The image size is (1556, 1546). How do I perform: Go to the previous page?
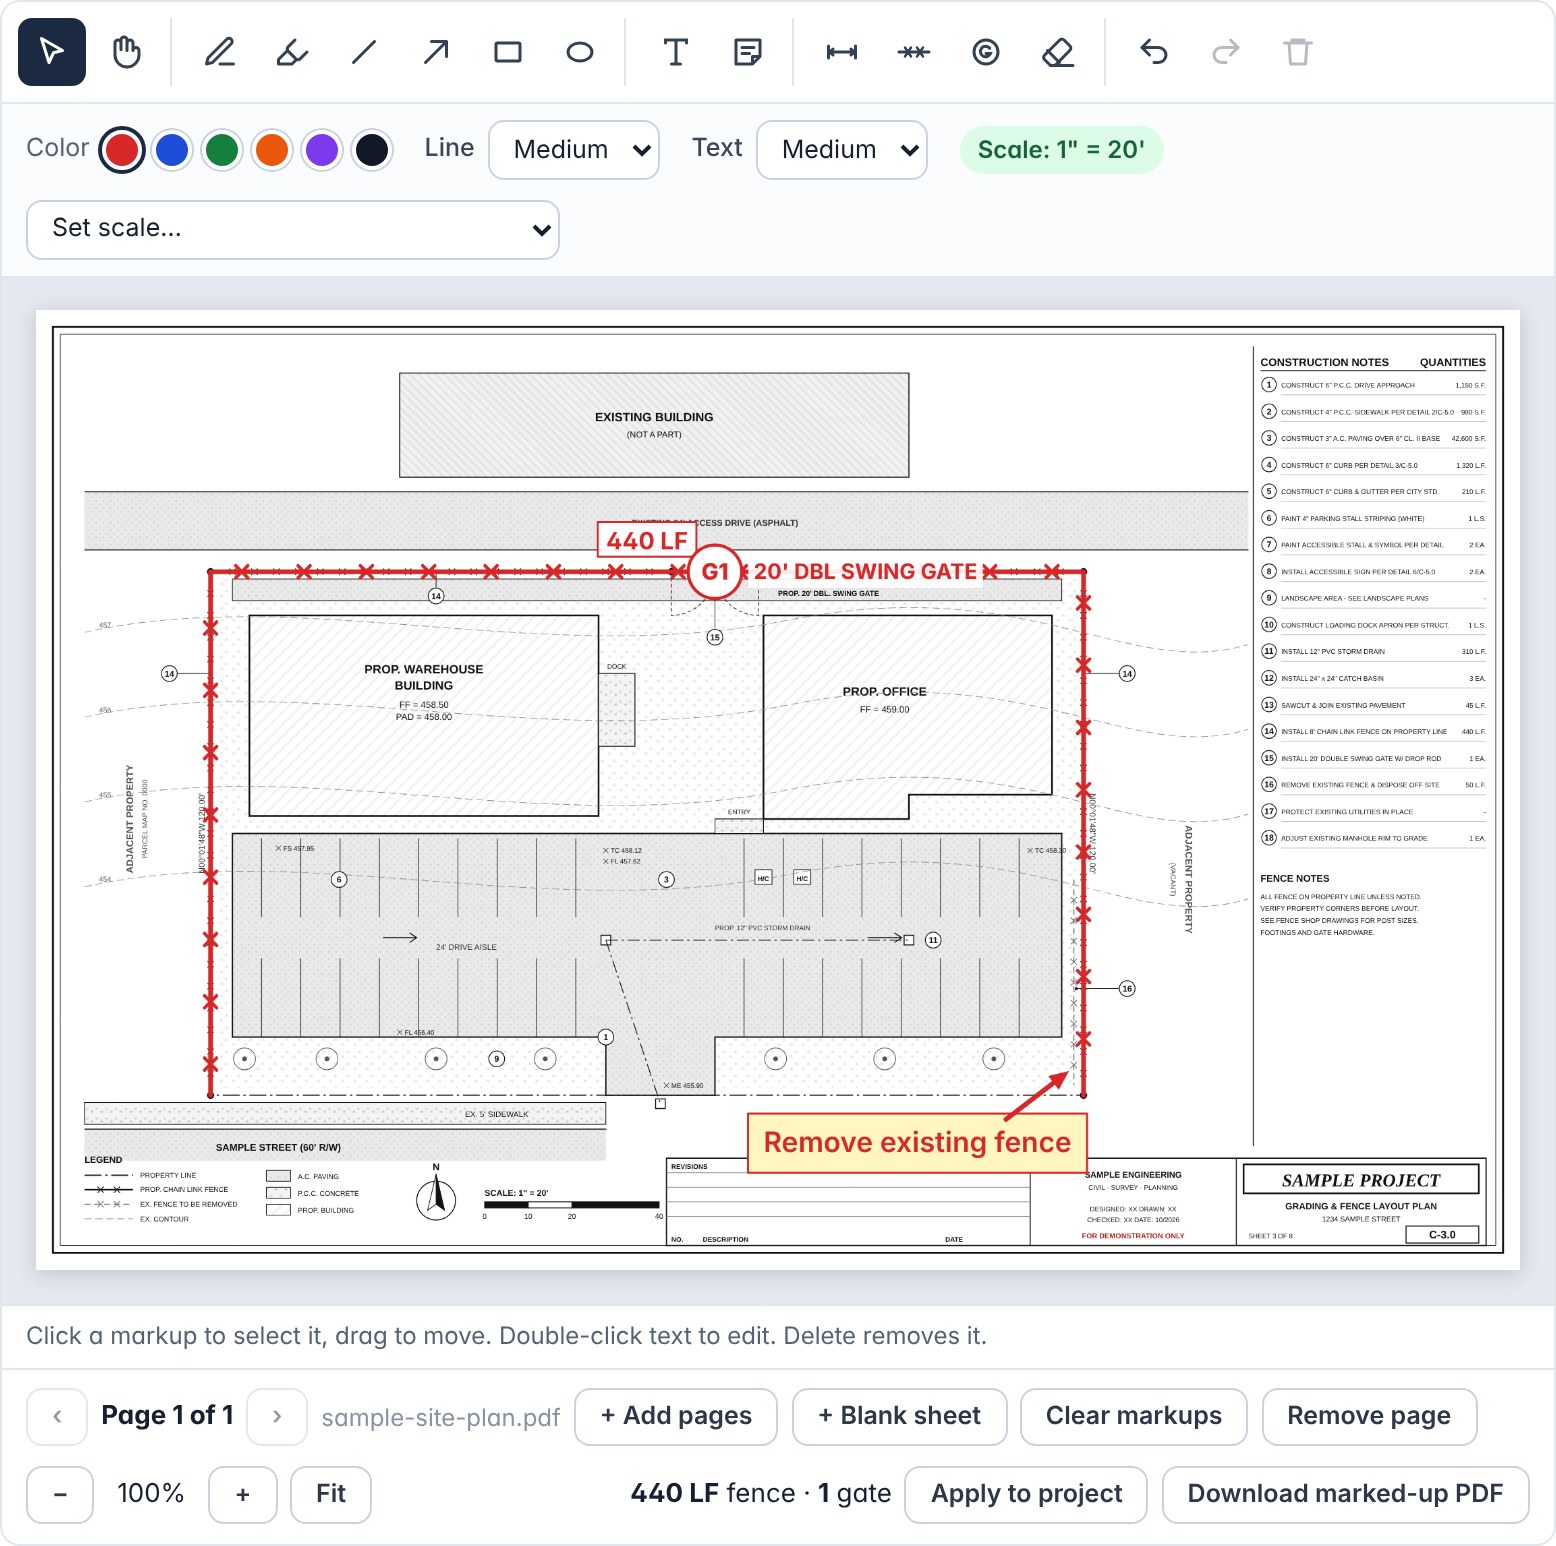point(57,1416)
